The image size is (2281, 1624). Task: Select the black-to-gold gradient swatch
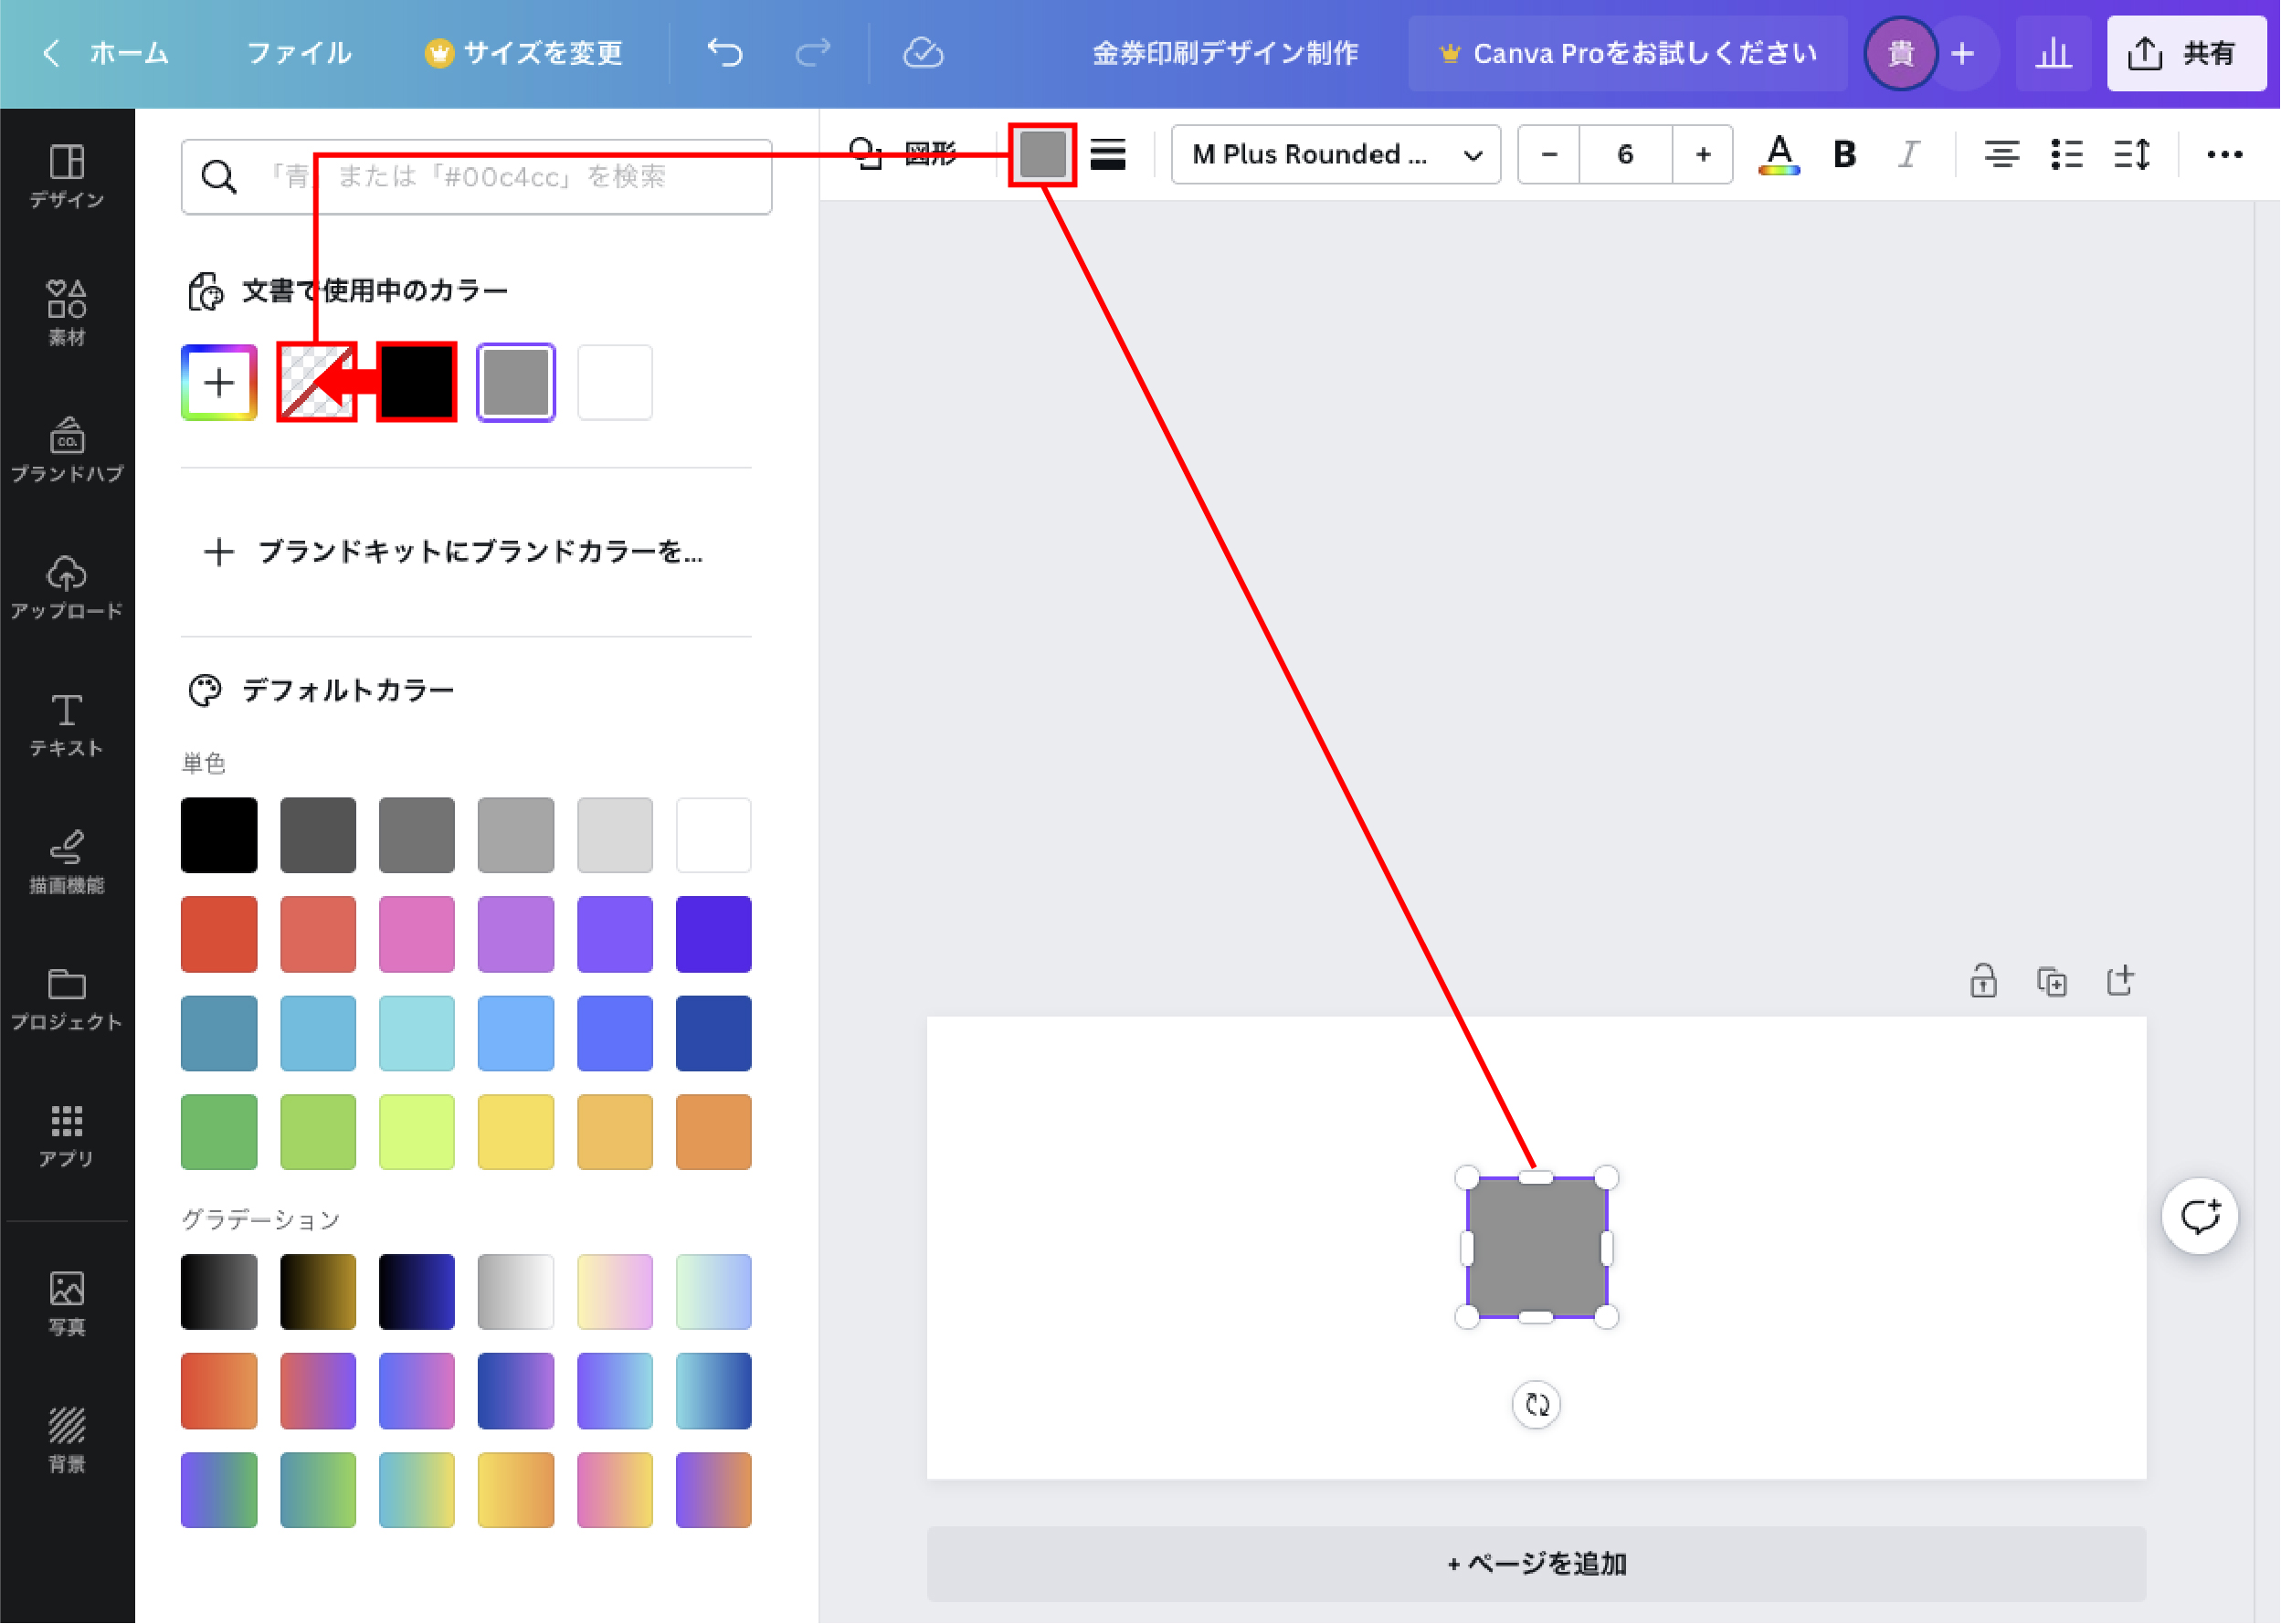(x=318, y=1292)
